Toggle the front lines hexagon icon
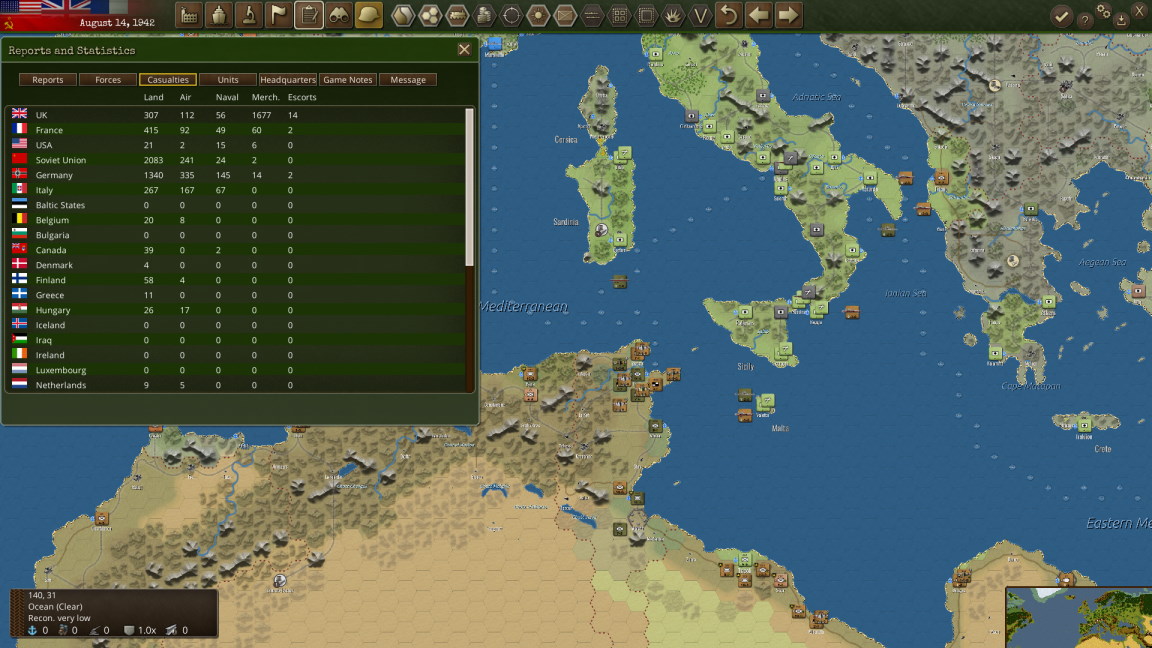1152x648 pixels. (x=592, y=15)
